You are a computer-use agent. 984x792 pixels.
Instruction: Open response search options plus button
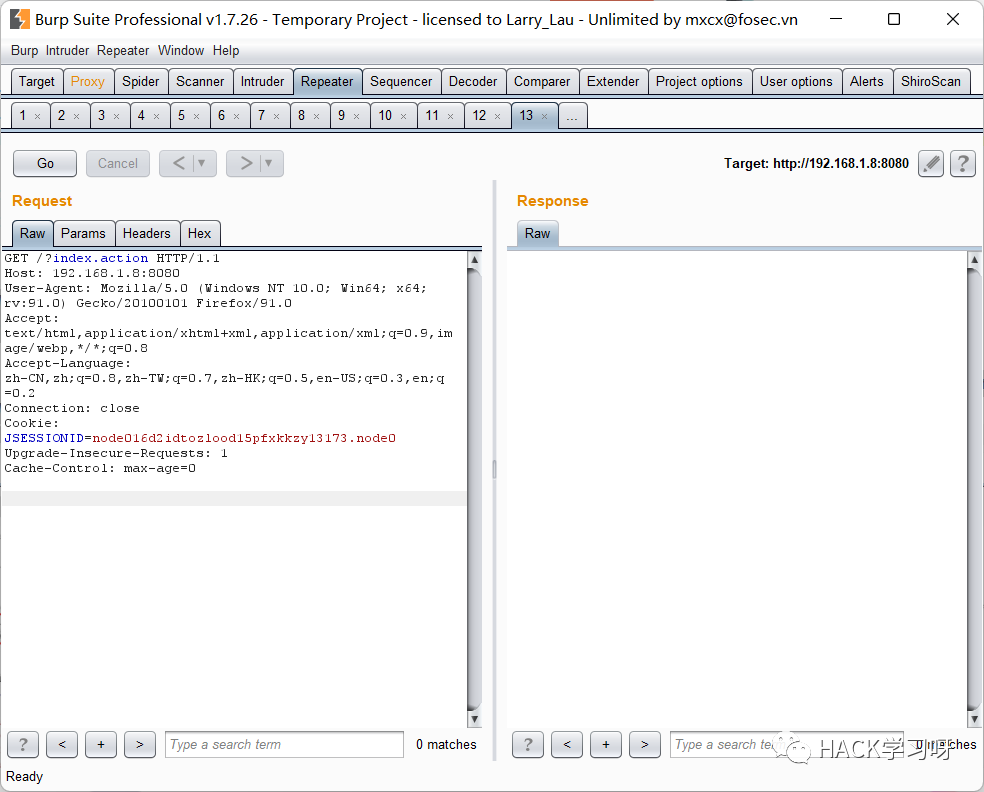point(606,744)
